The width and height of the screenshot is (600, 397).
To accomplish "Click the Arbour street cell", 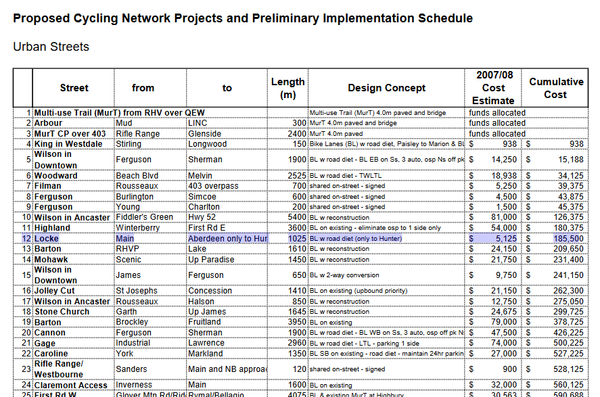I will click(x=73, y=123).
